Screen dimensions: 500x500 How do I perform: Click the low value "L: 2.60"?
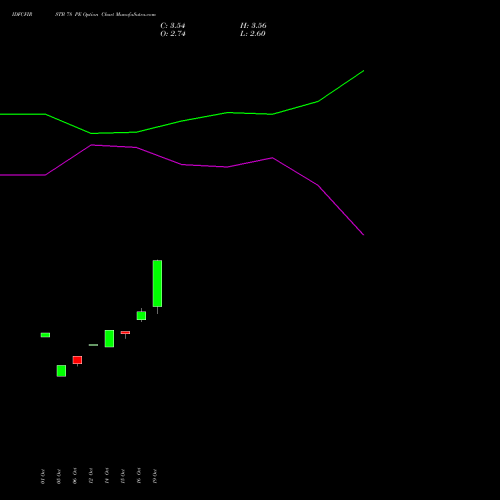(x=253, y=34)
